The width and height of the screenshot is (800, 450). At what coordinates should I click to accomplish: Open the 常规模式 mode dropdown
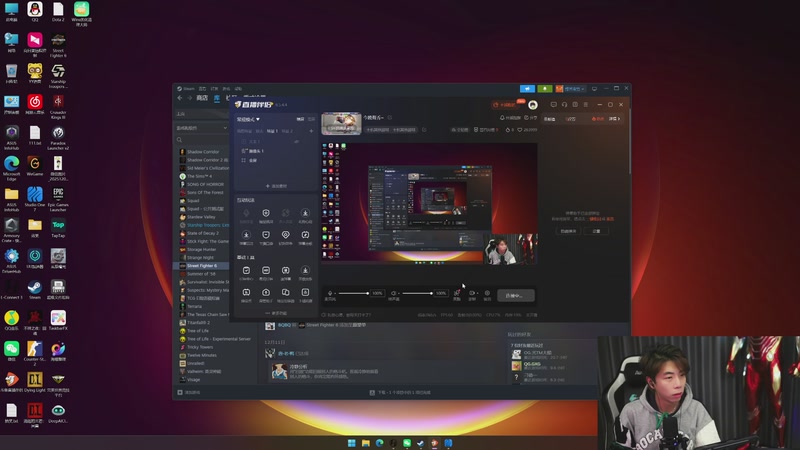(x=248, y=119)
